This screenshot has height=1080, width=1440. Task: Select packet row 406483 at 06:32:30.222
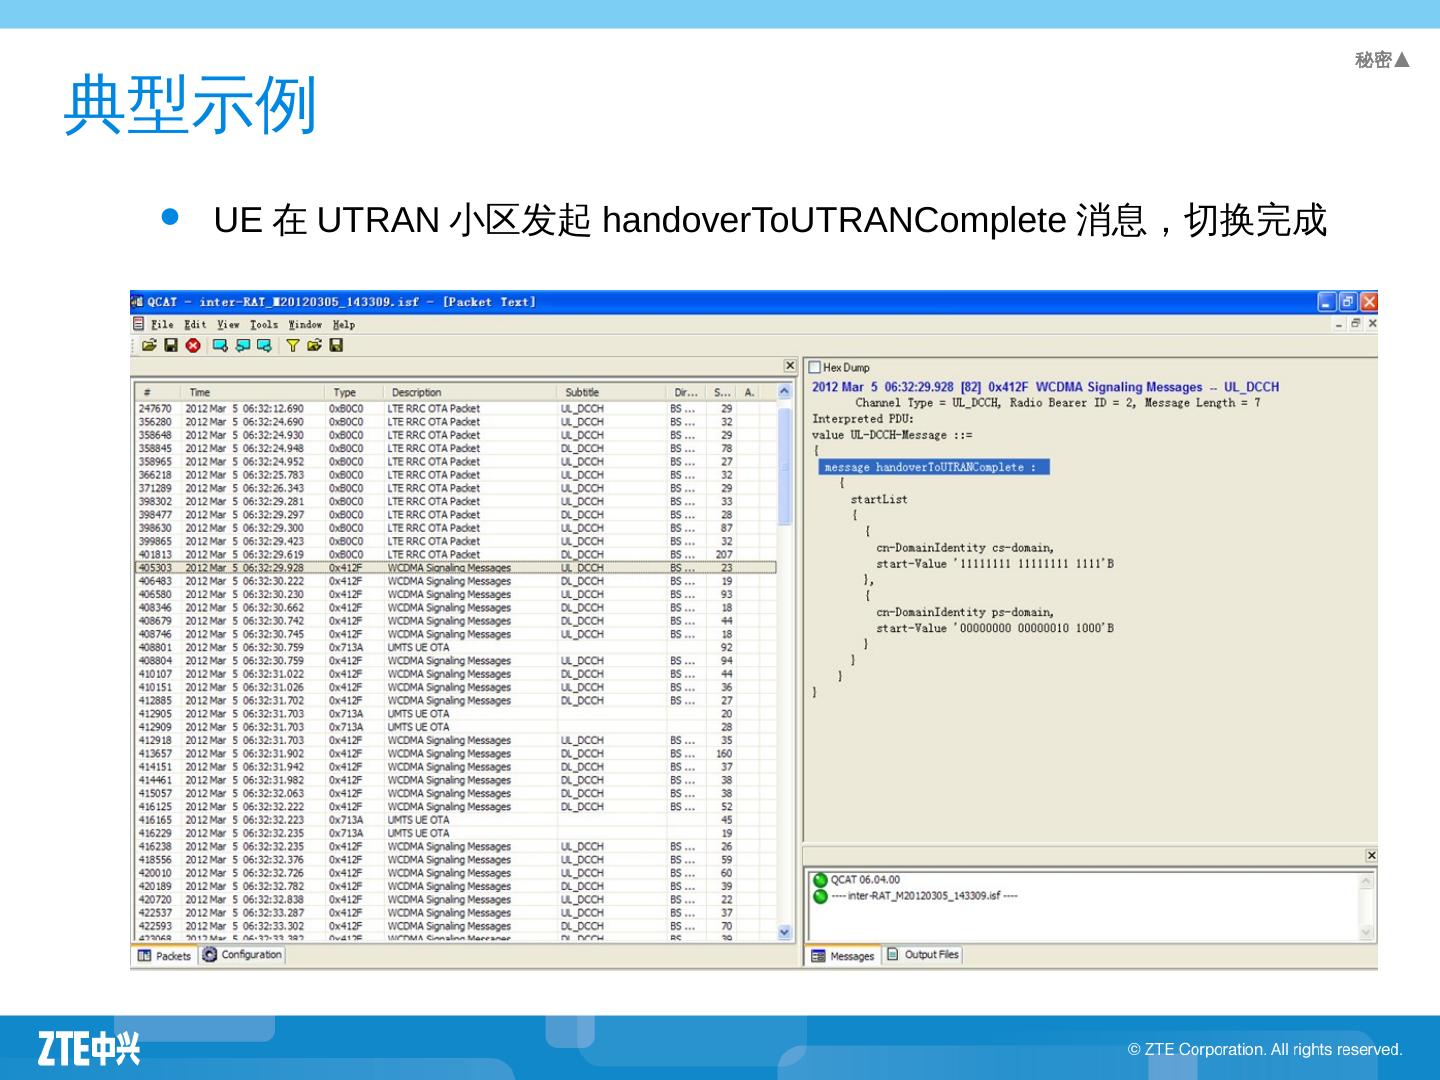[x=455, y=581]
